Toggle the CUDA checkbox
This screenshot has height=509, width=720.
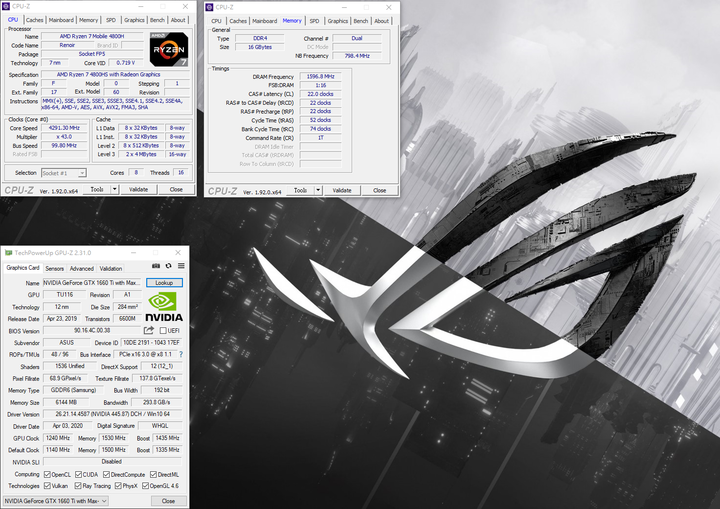pyautogui.click(x=78, y=474)
